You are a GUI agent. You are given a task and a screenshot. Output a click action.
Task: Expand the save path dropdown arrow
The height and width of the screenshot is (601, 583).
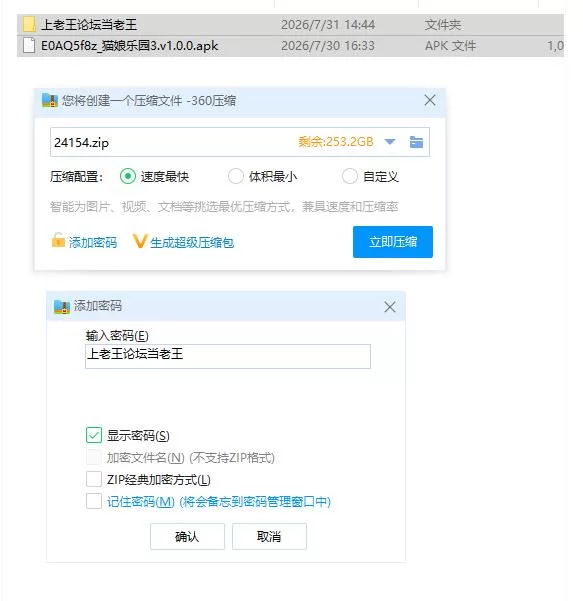390,142
